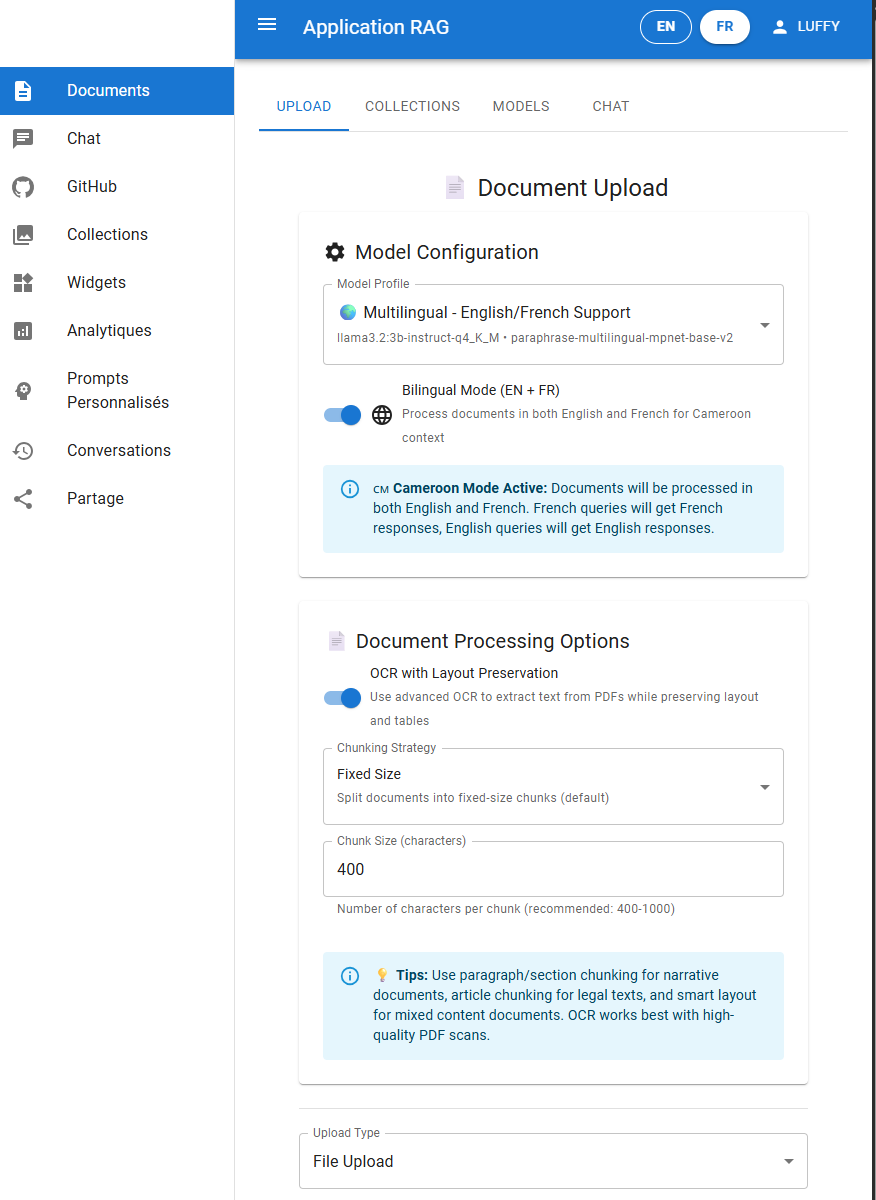The image size is (876, 1200).
Task: Switch language to FR
Action: [x=725, y=27]
